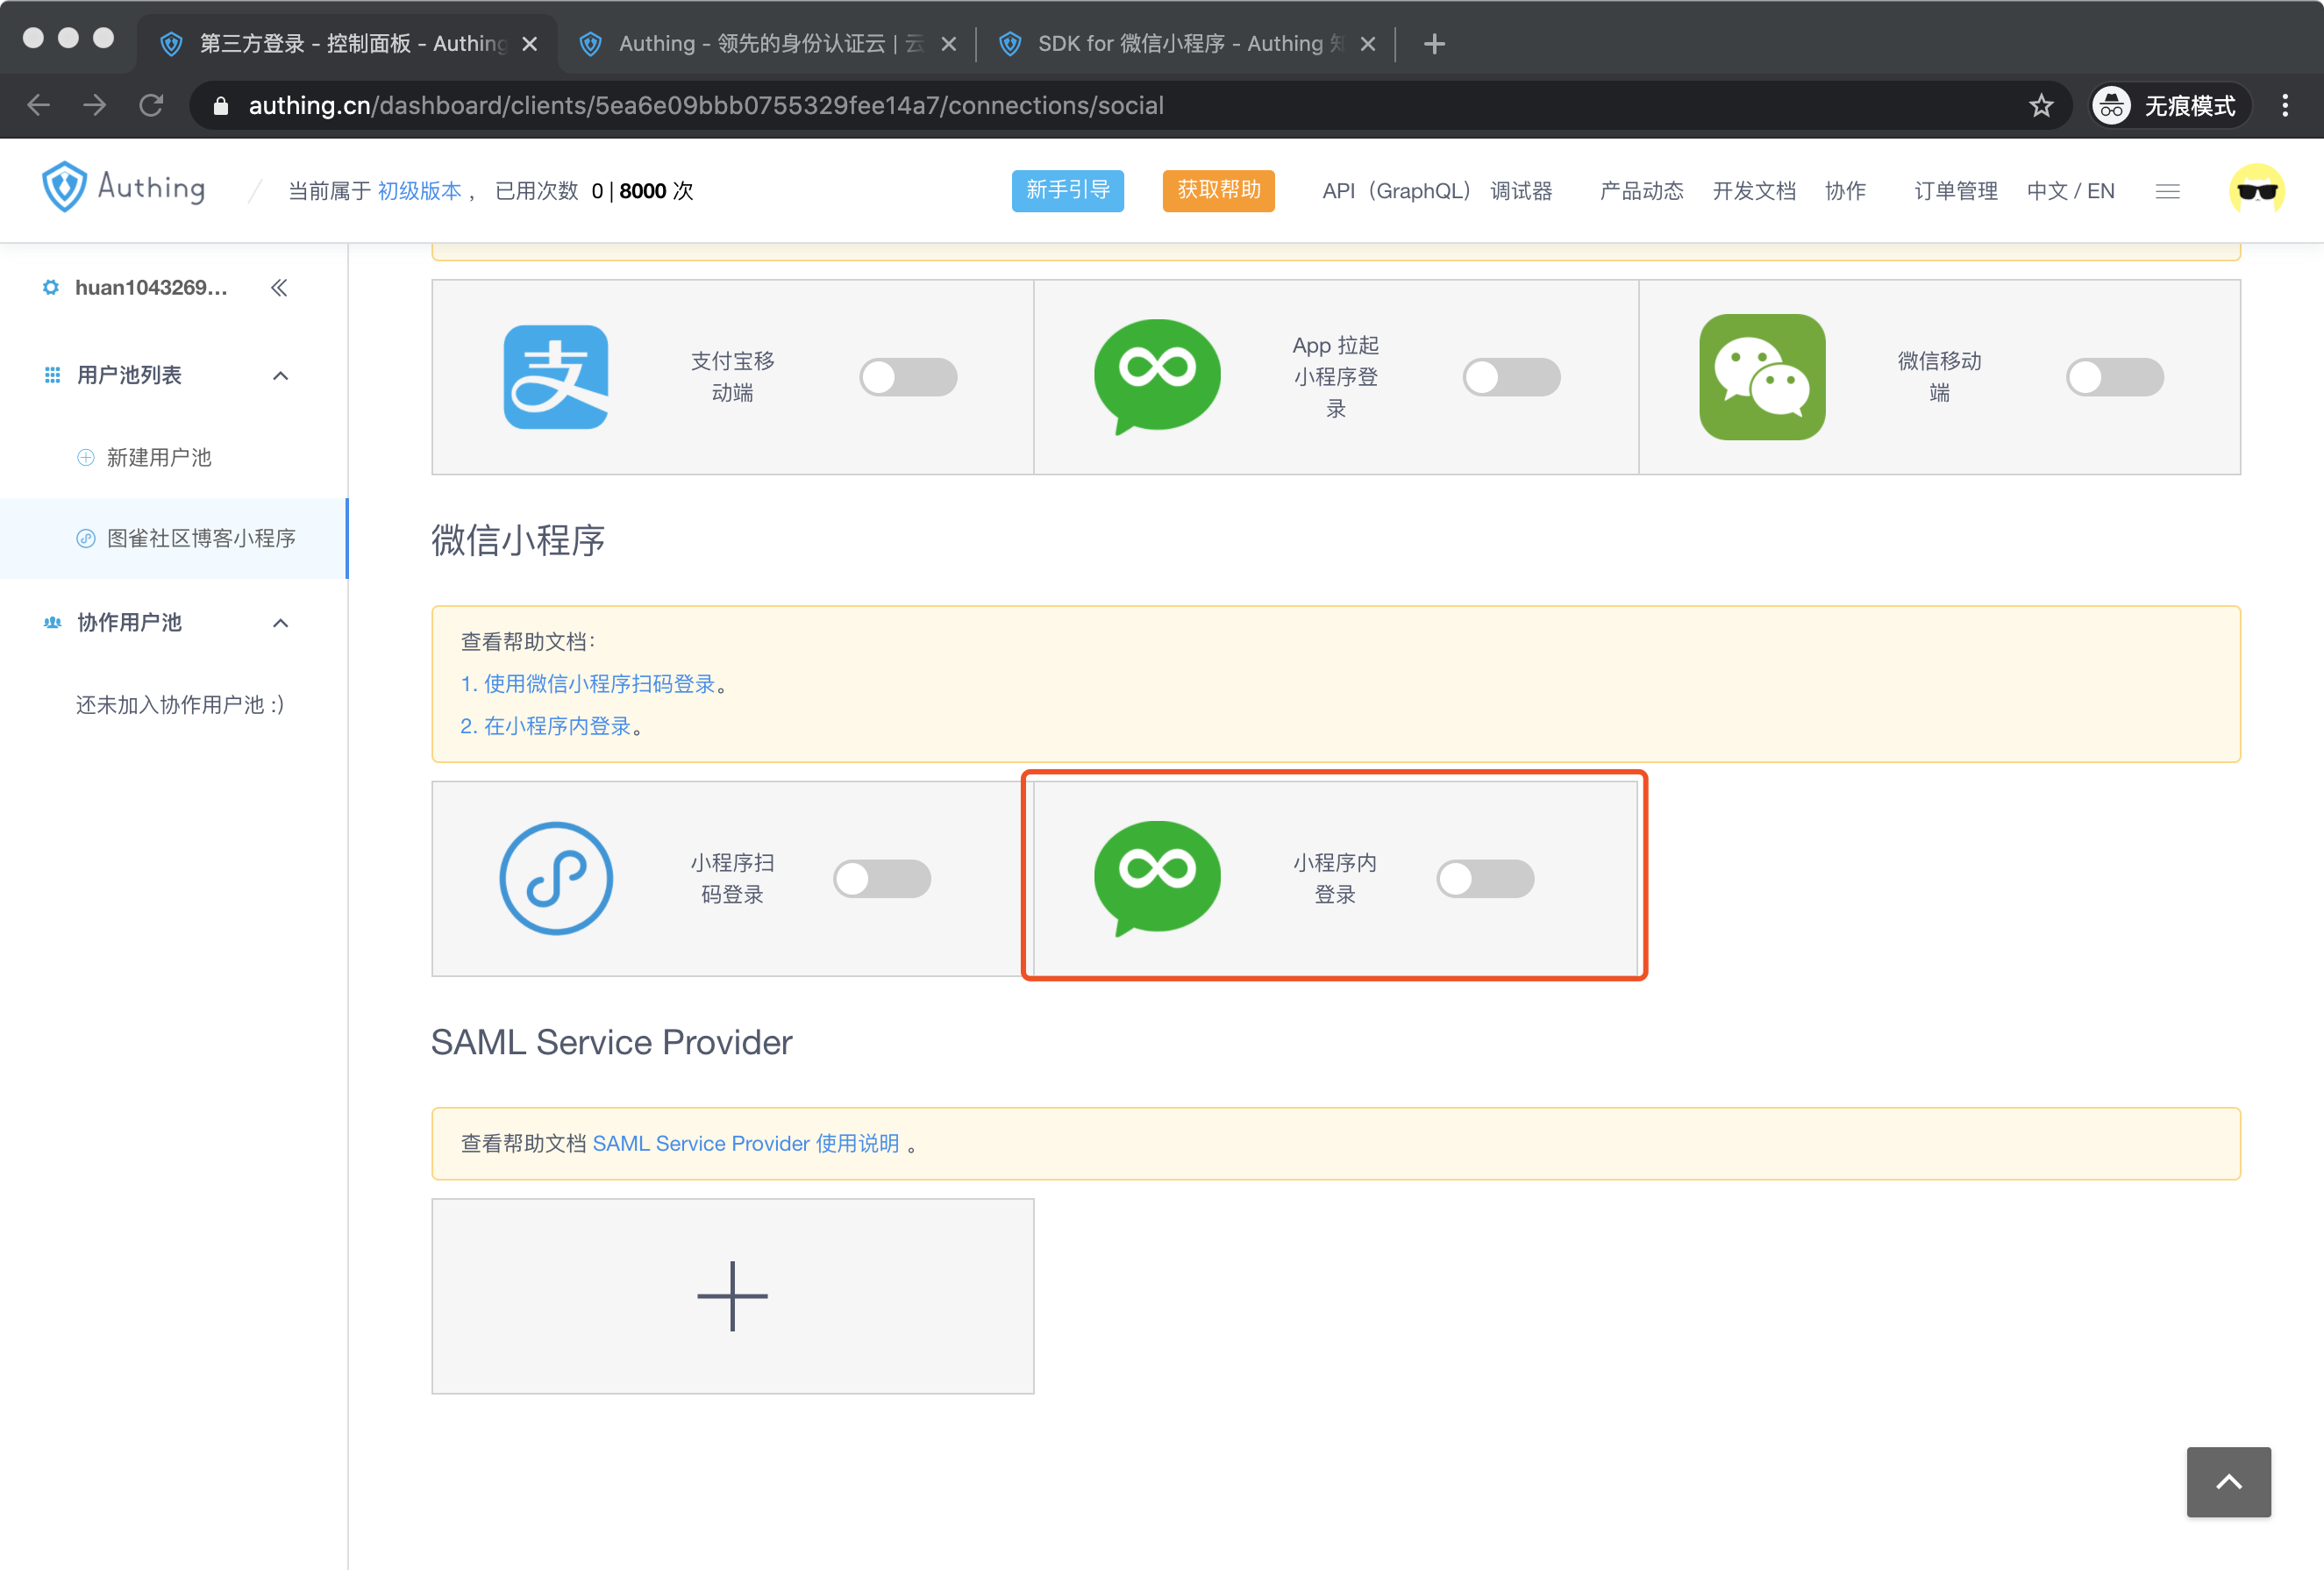Switch to the SDK for 微信小程序 tab

pyautogui.click(x=1180, y=43)
